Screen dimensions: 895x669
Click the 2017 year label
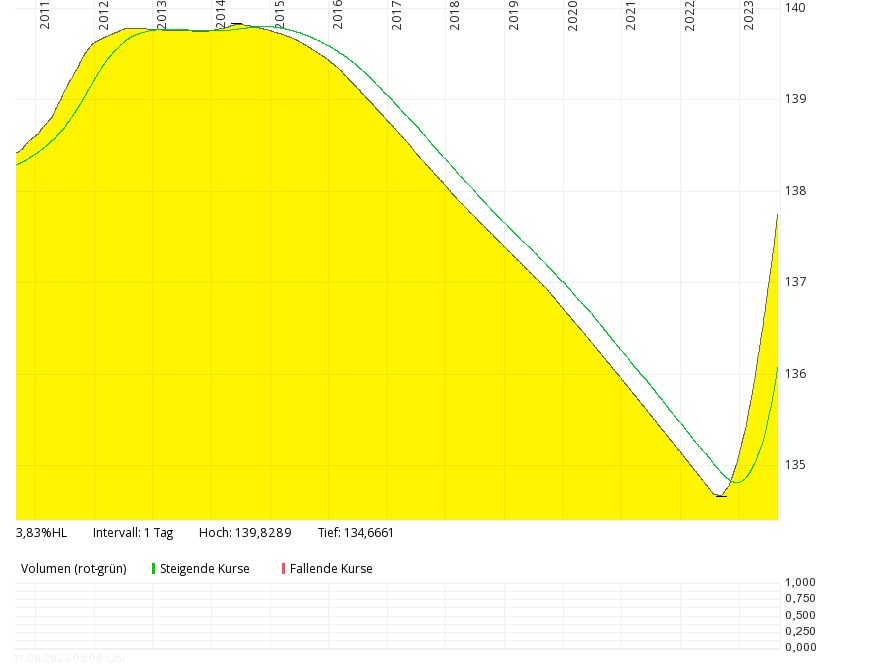click(x=396, y=15)
